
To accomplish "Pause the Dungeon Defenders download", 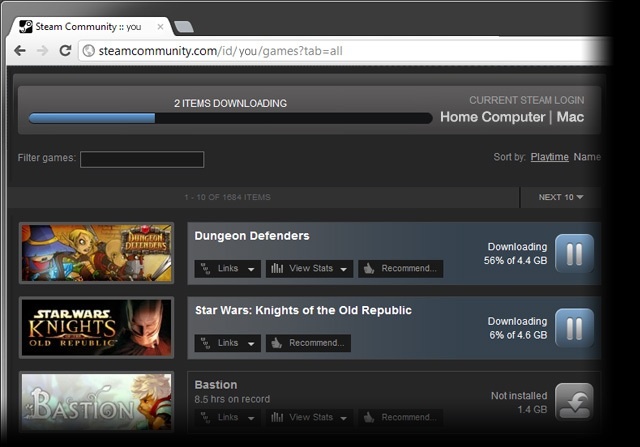I will [x=574, y=253].
